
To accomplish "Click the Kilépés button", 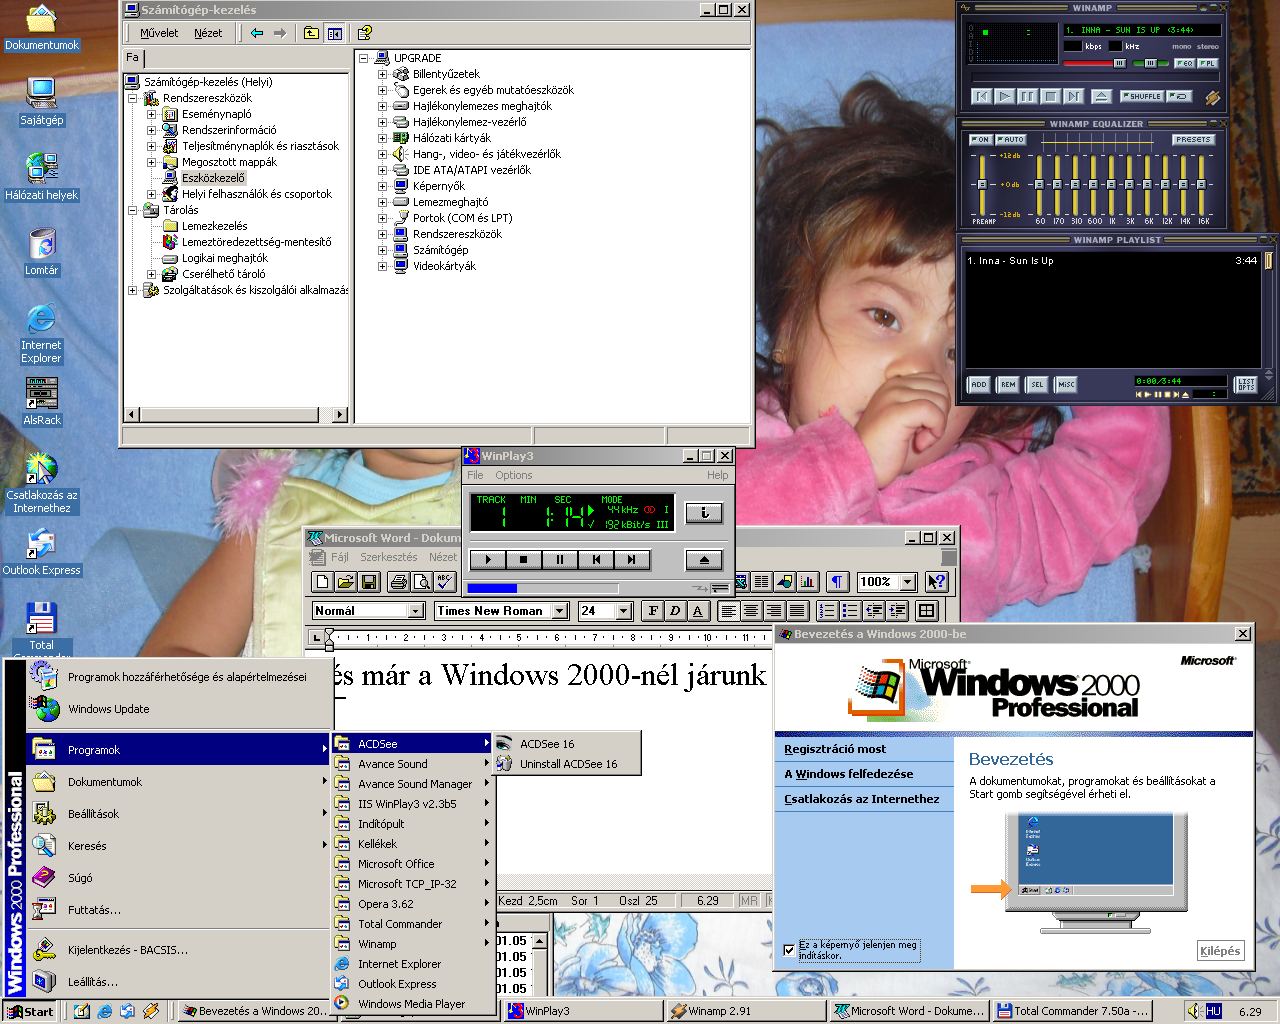I will (1220, 951).
